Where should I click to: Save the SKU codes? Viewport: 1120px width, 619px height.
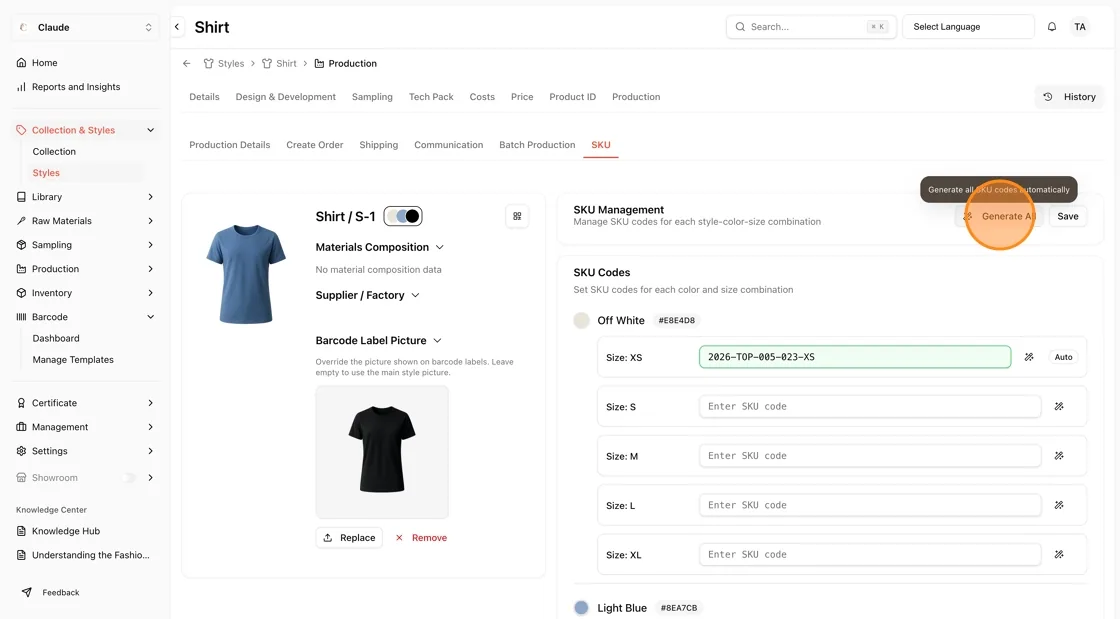click(1068, 216)
